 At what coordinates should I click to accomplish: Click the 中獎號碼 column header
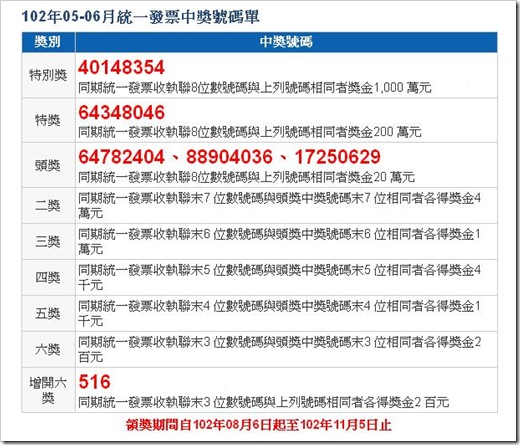286,42
